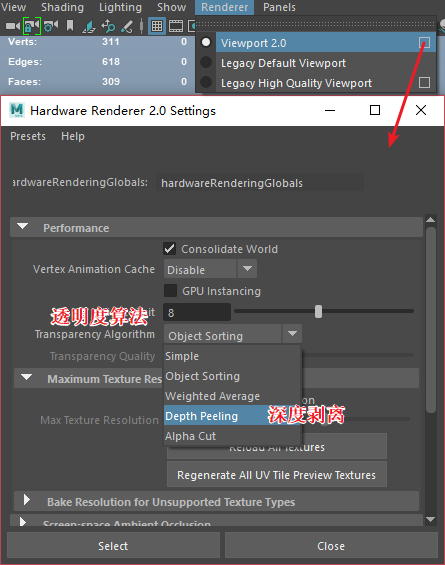
Task: Click the light limit value field showing 8
Action: click(x=197, y=312)
